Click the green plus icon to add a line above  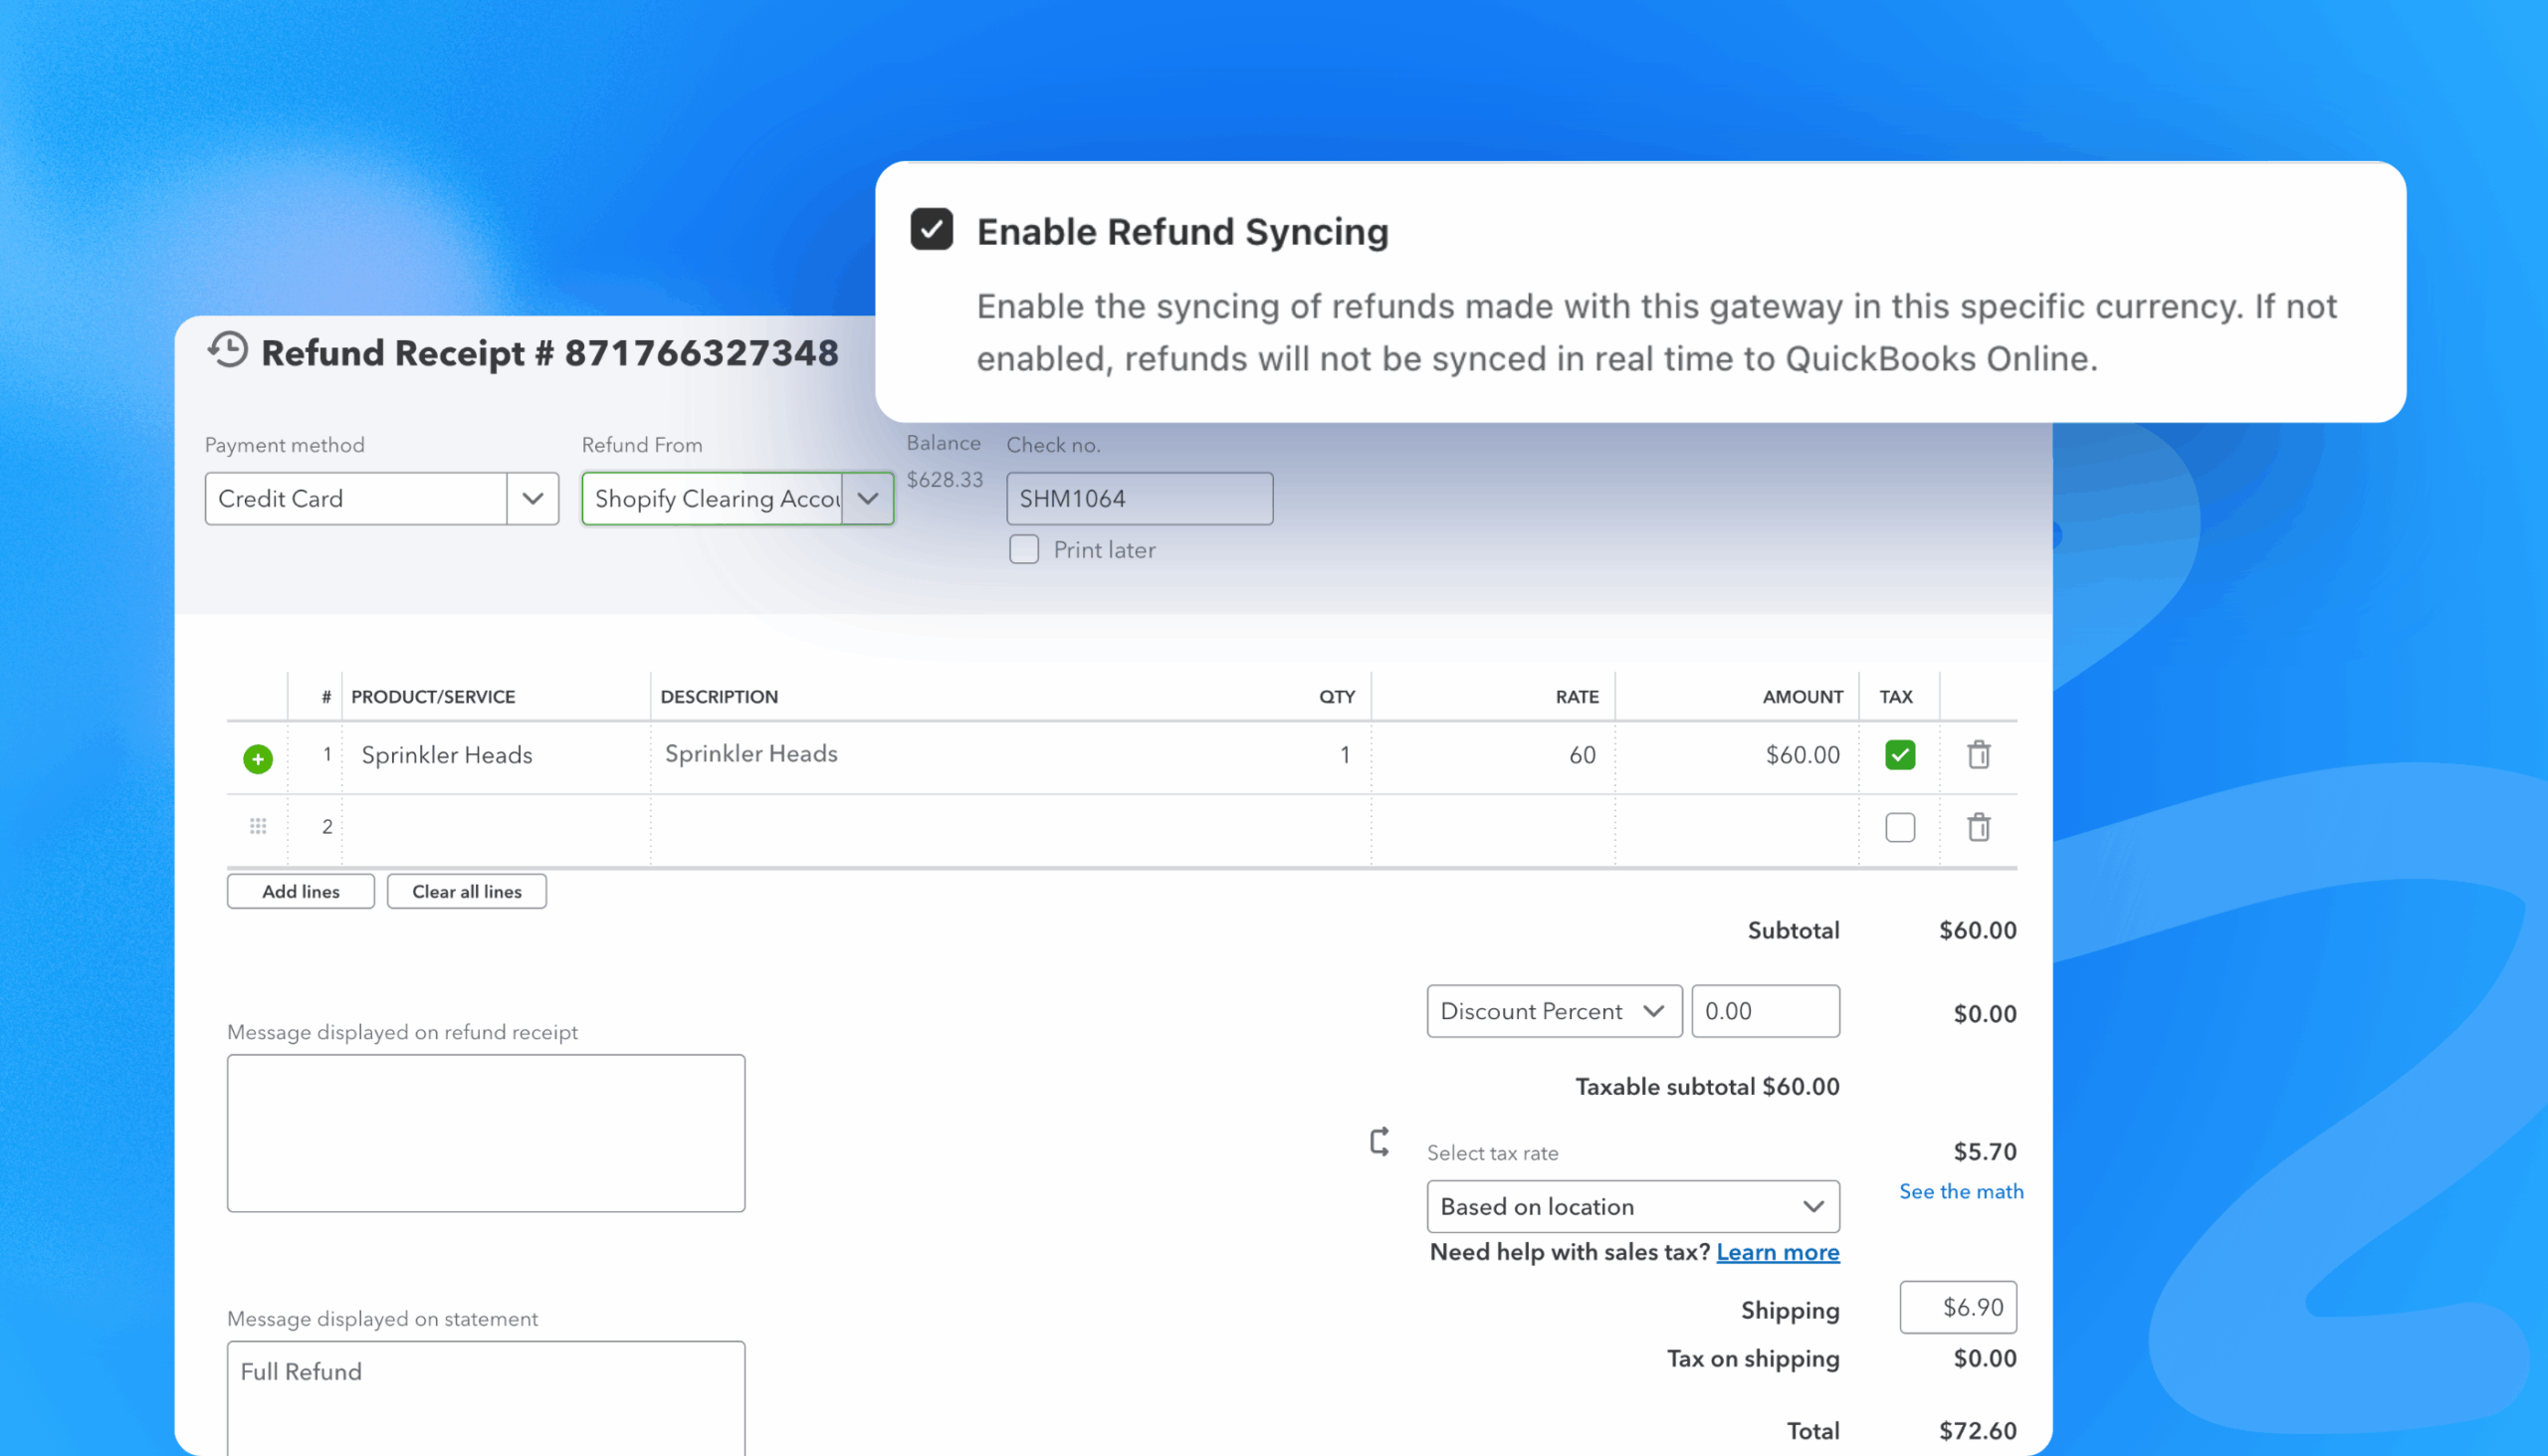click(x=258, y=759)
